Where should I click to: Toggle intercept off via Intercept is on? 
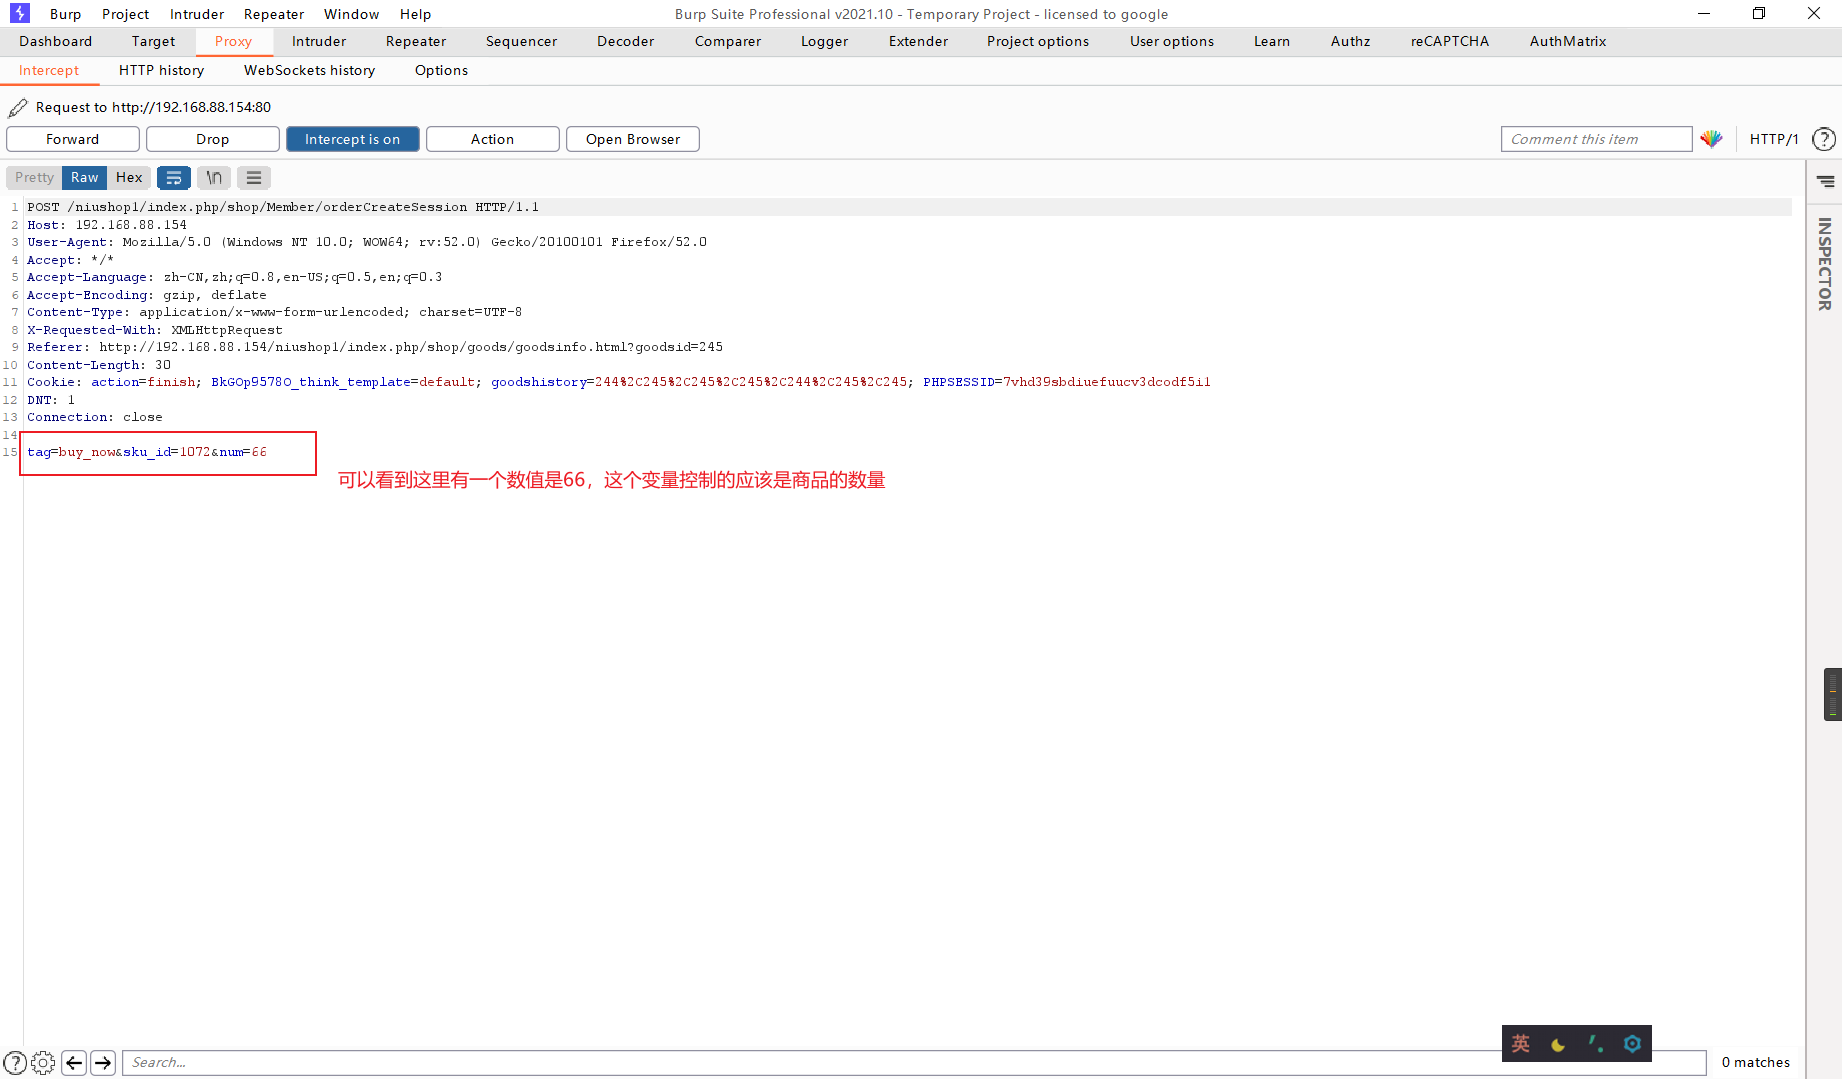(352, 139)
